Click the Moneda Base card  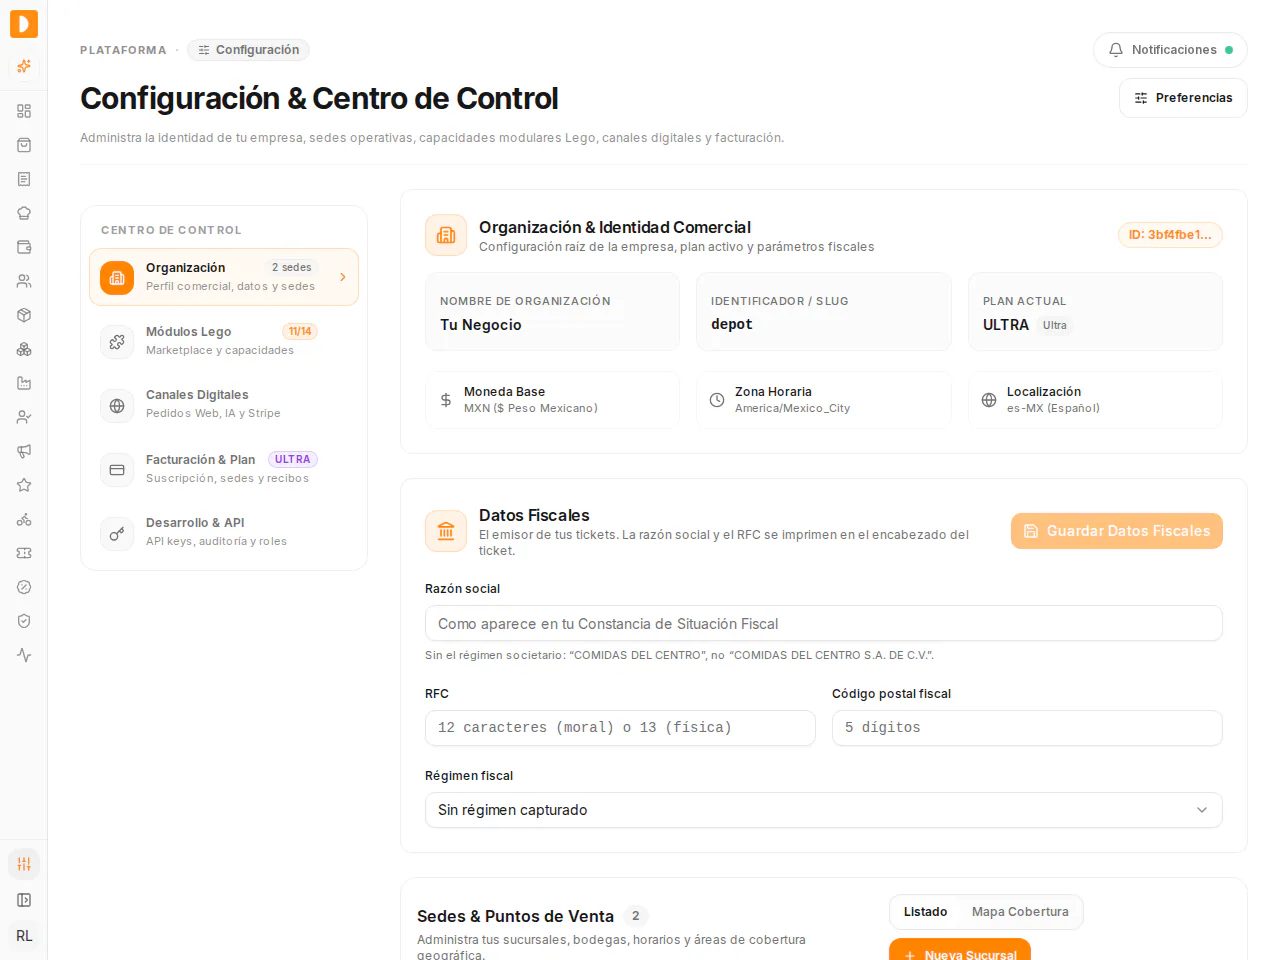tap(552, 400)
